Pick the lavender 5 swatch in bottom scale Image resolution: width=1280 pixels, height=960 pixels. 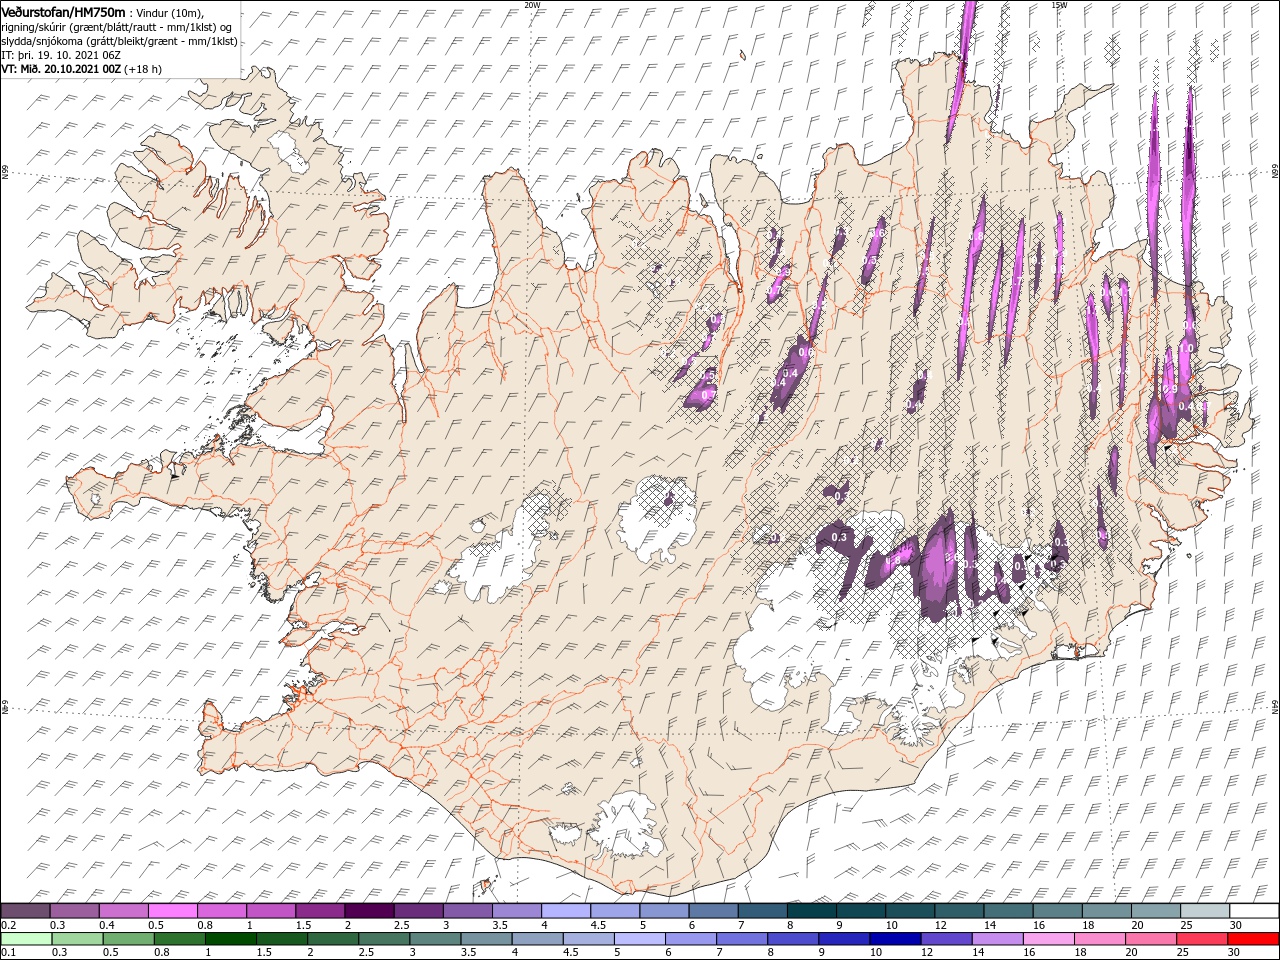coord(640,939)
